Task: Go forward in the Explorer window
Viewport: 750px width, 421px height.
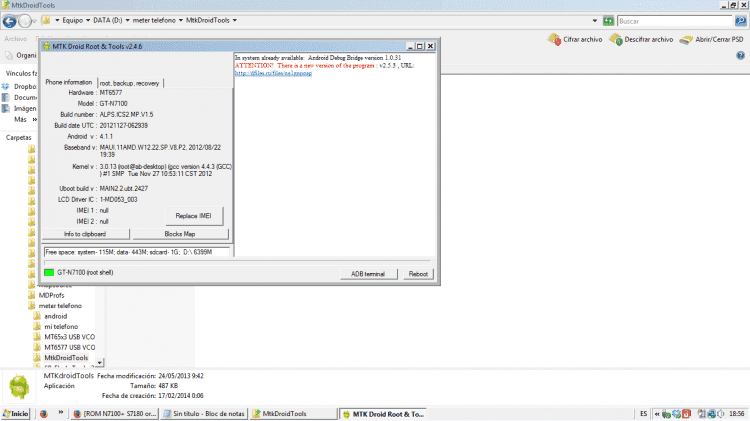Action: (x=25, y=21)
